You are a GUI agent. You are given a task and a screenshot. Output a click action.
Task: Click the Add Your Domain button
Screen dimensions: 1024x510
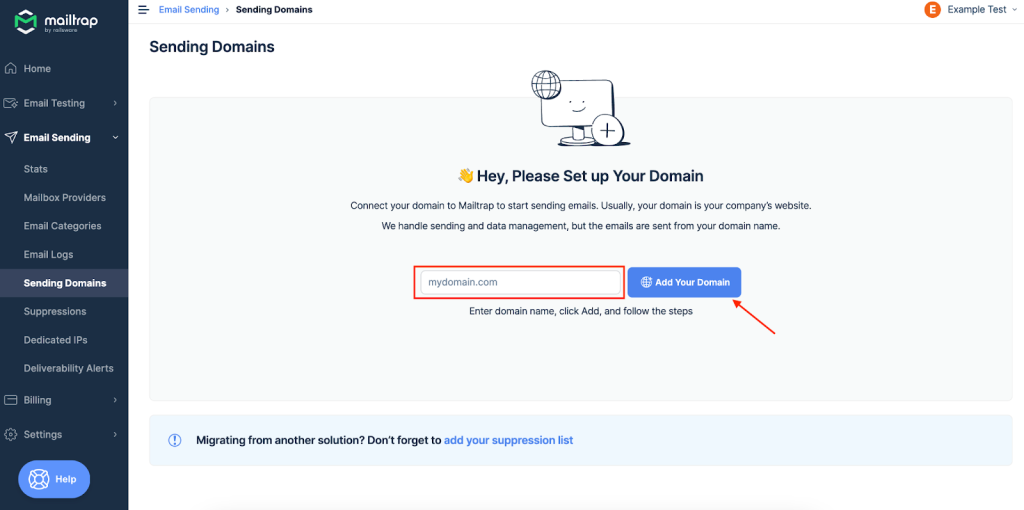(684, 282)
